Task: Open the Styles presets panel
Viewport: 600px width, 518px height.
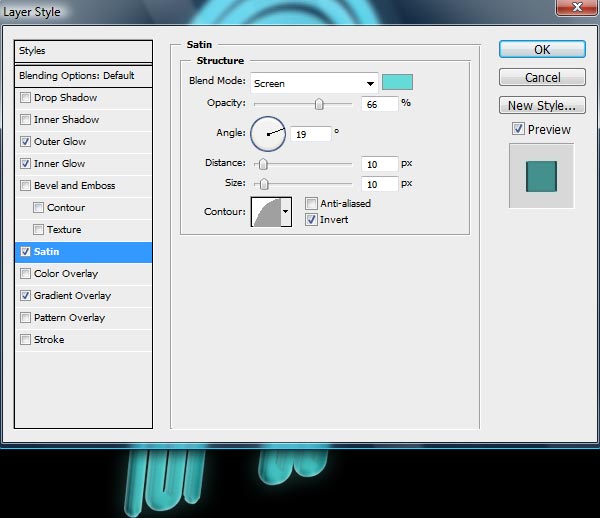Action: (x=83, y=51)
